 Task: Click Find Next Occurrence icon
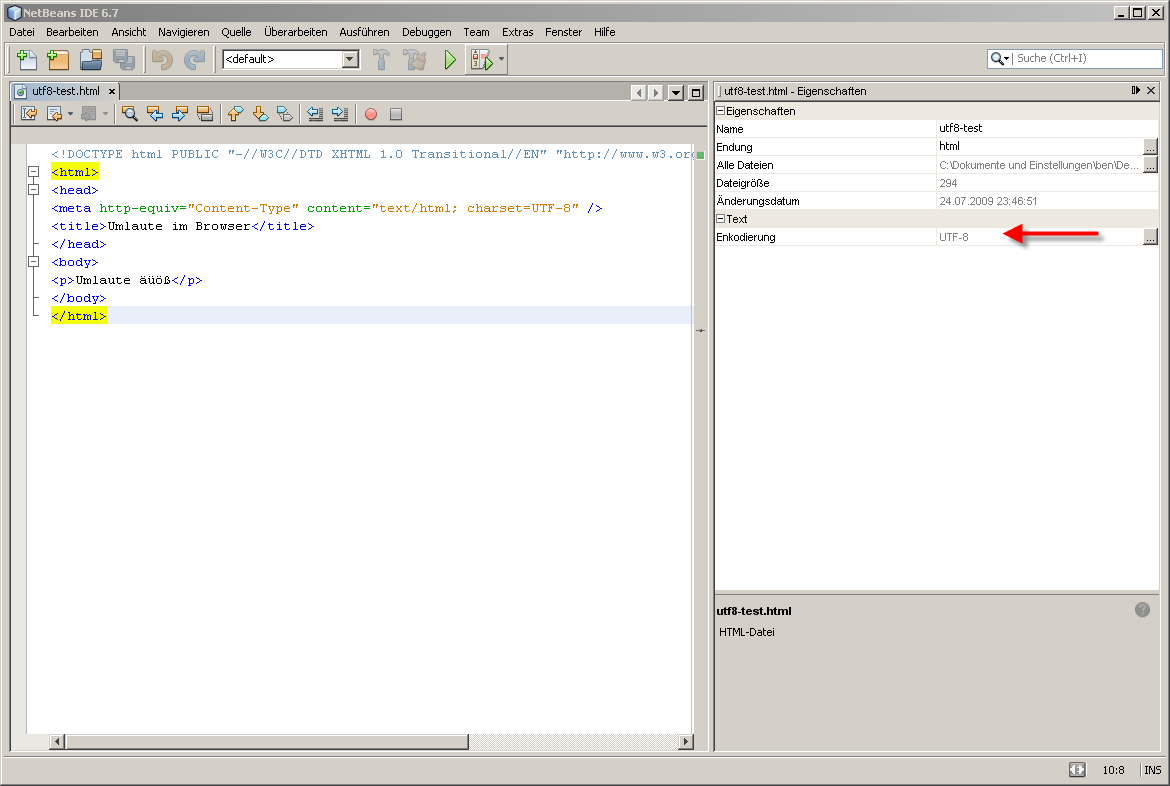click(180, 113)
